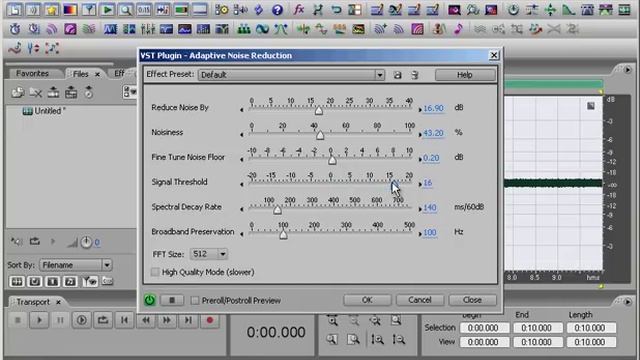The width and height of the screenshot is (640, 360).
Task: Click the blue infinity loop effect icon
Action: [x=262, y=29]
